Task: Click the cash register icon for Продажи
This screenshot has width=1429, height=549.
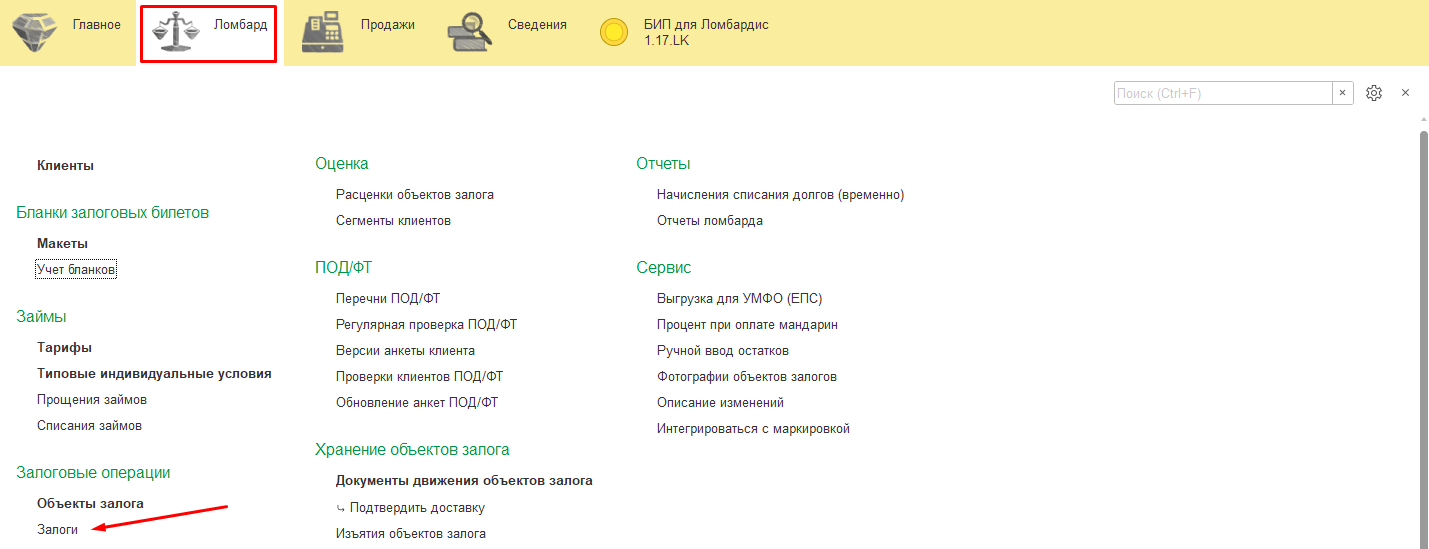Action: pyautogui.click(x=323, y=32)
